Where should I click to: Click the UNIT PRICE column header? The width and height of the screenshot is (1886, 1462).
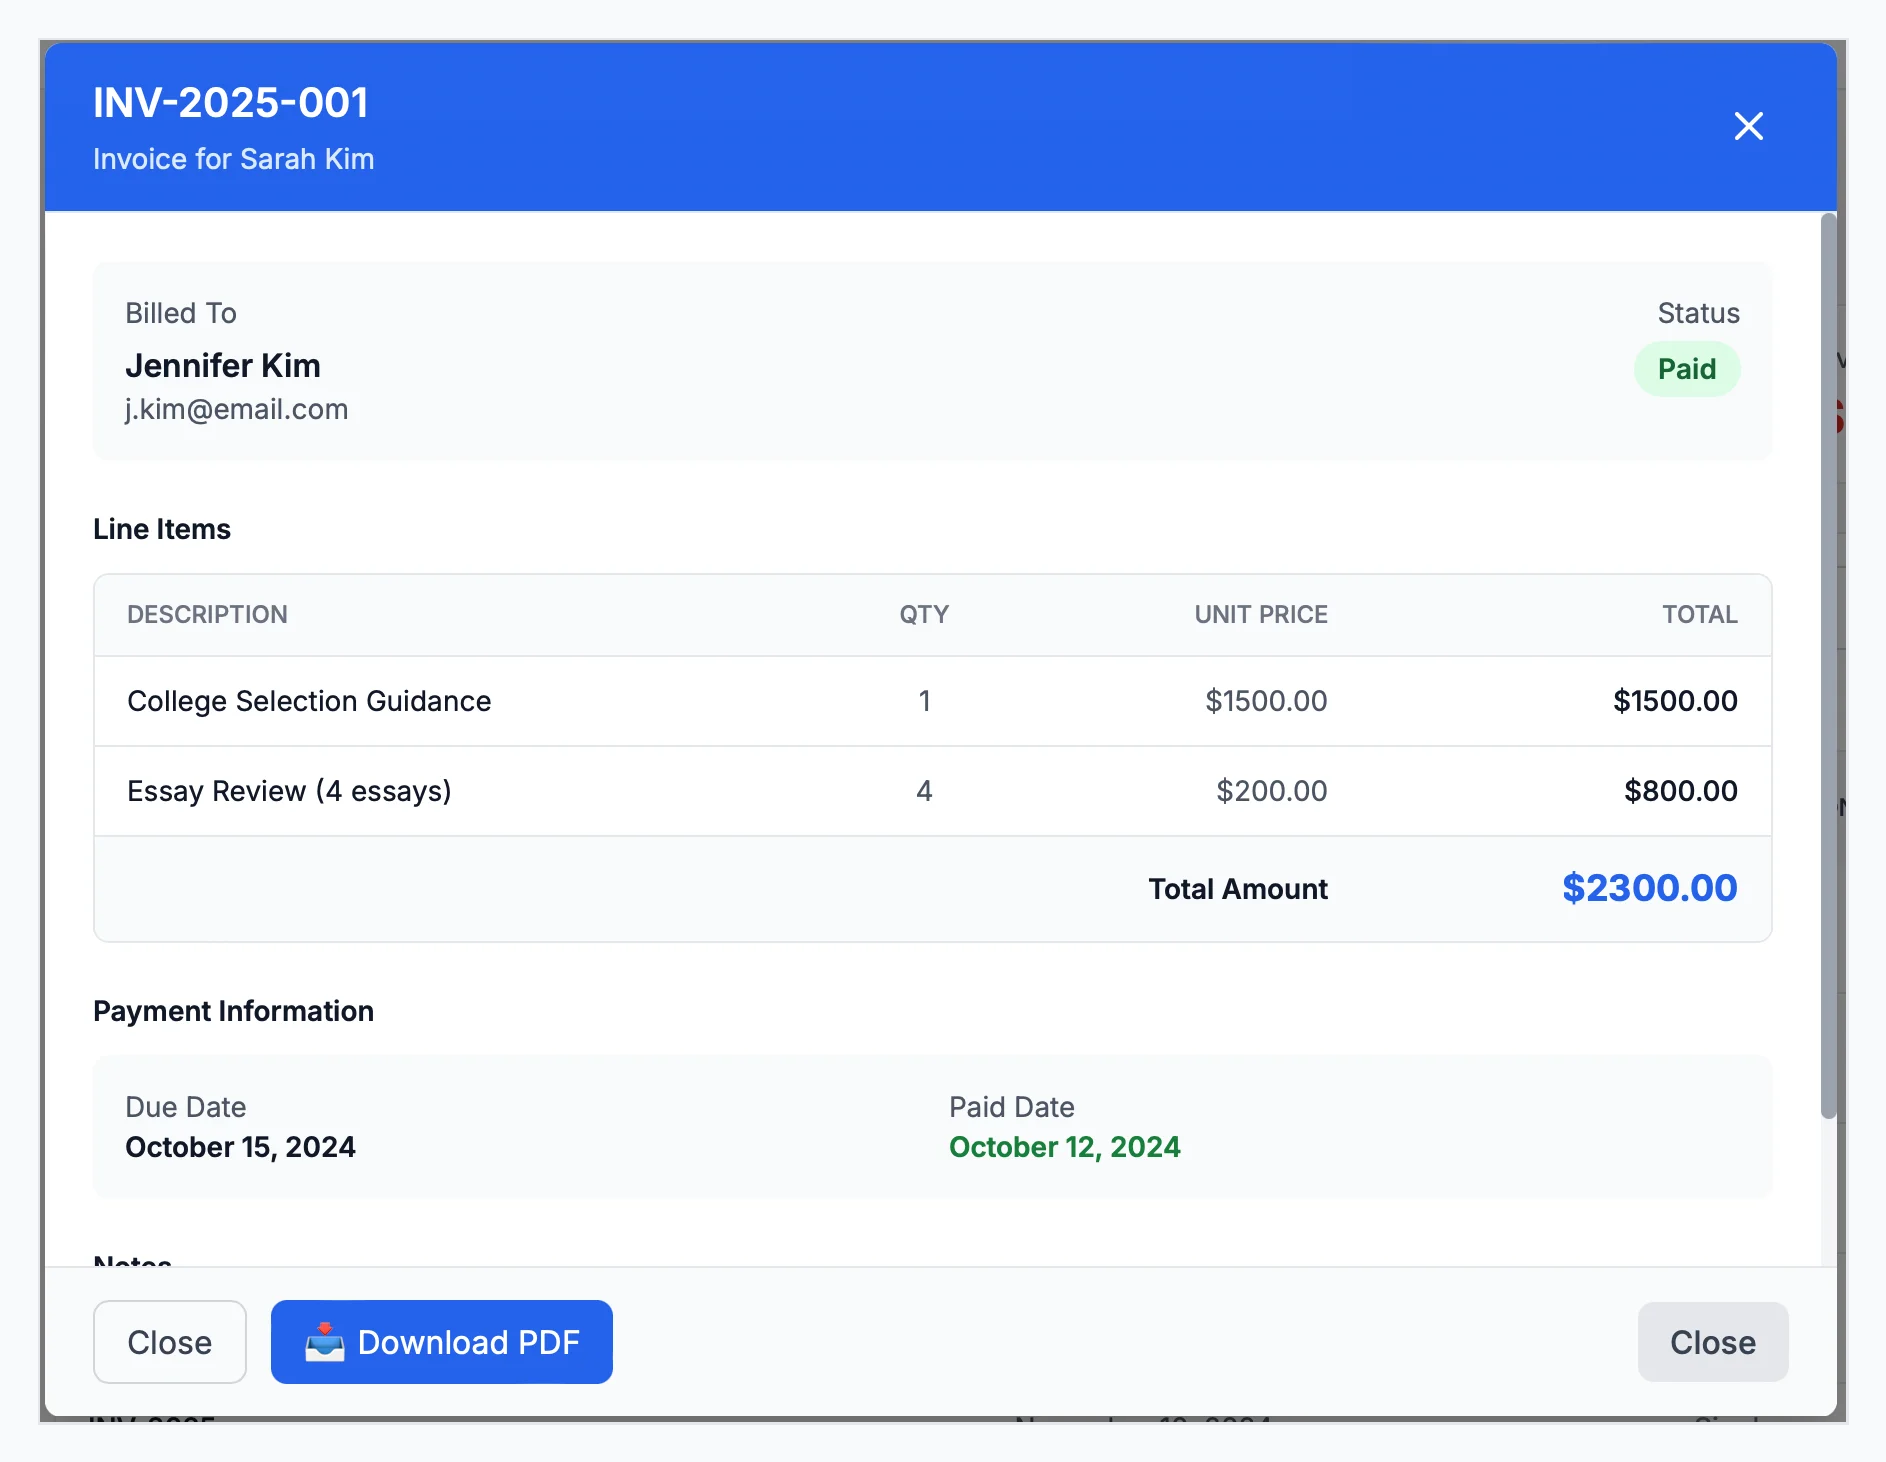[x=1260, y=614]
